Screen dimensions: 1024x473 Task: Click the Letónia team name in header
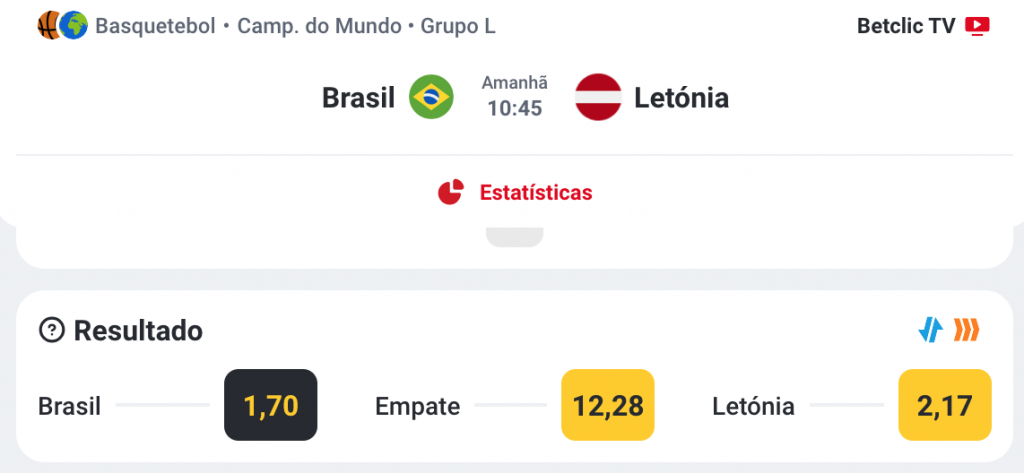[681, 98]
